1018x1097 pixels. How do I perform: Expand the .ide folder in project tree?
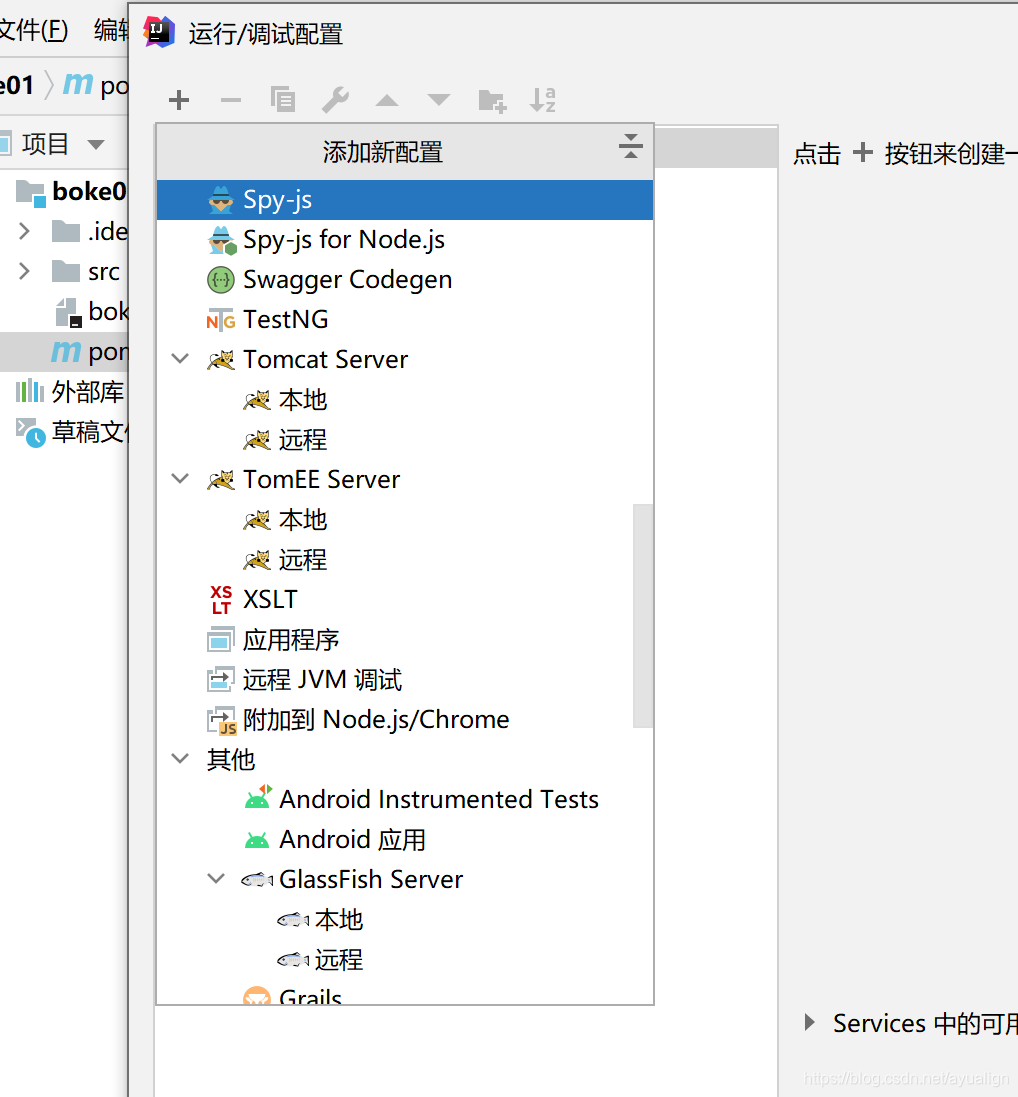click(x=24, y=232)
